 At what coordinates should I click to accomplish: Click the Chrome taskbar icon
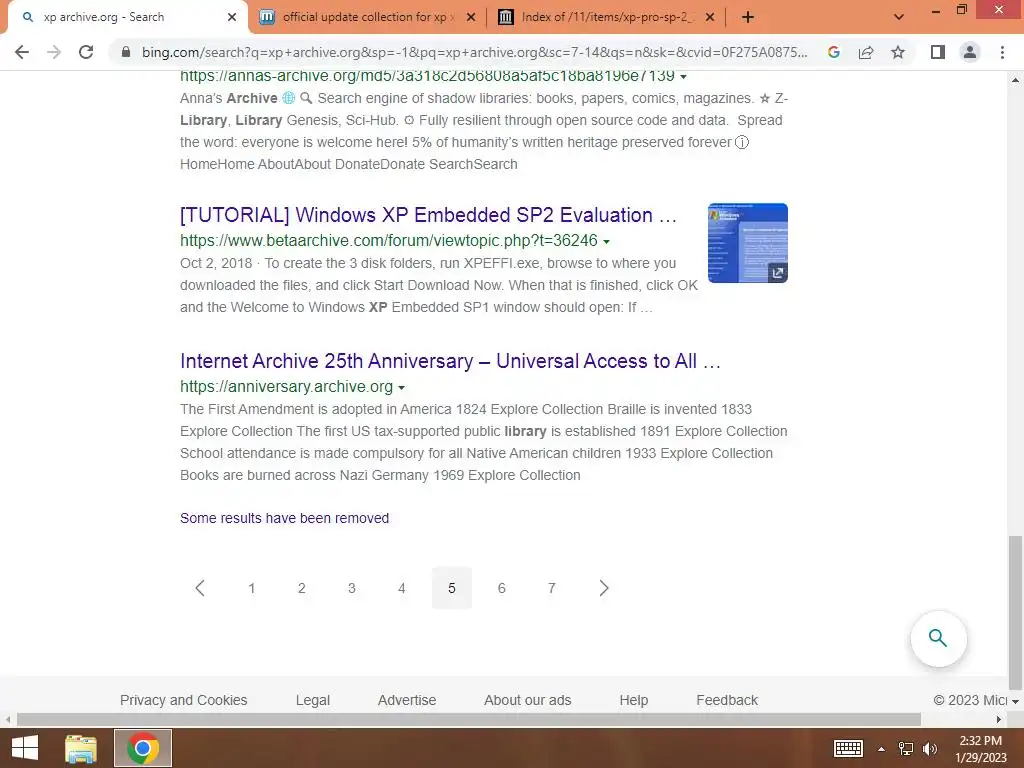[143, 748]
